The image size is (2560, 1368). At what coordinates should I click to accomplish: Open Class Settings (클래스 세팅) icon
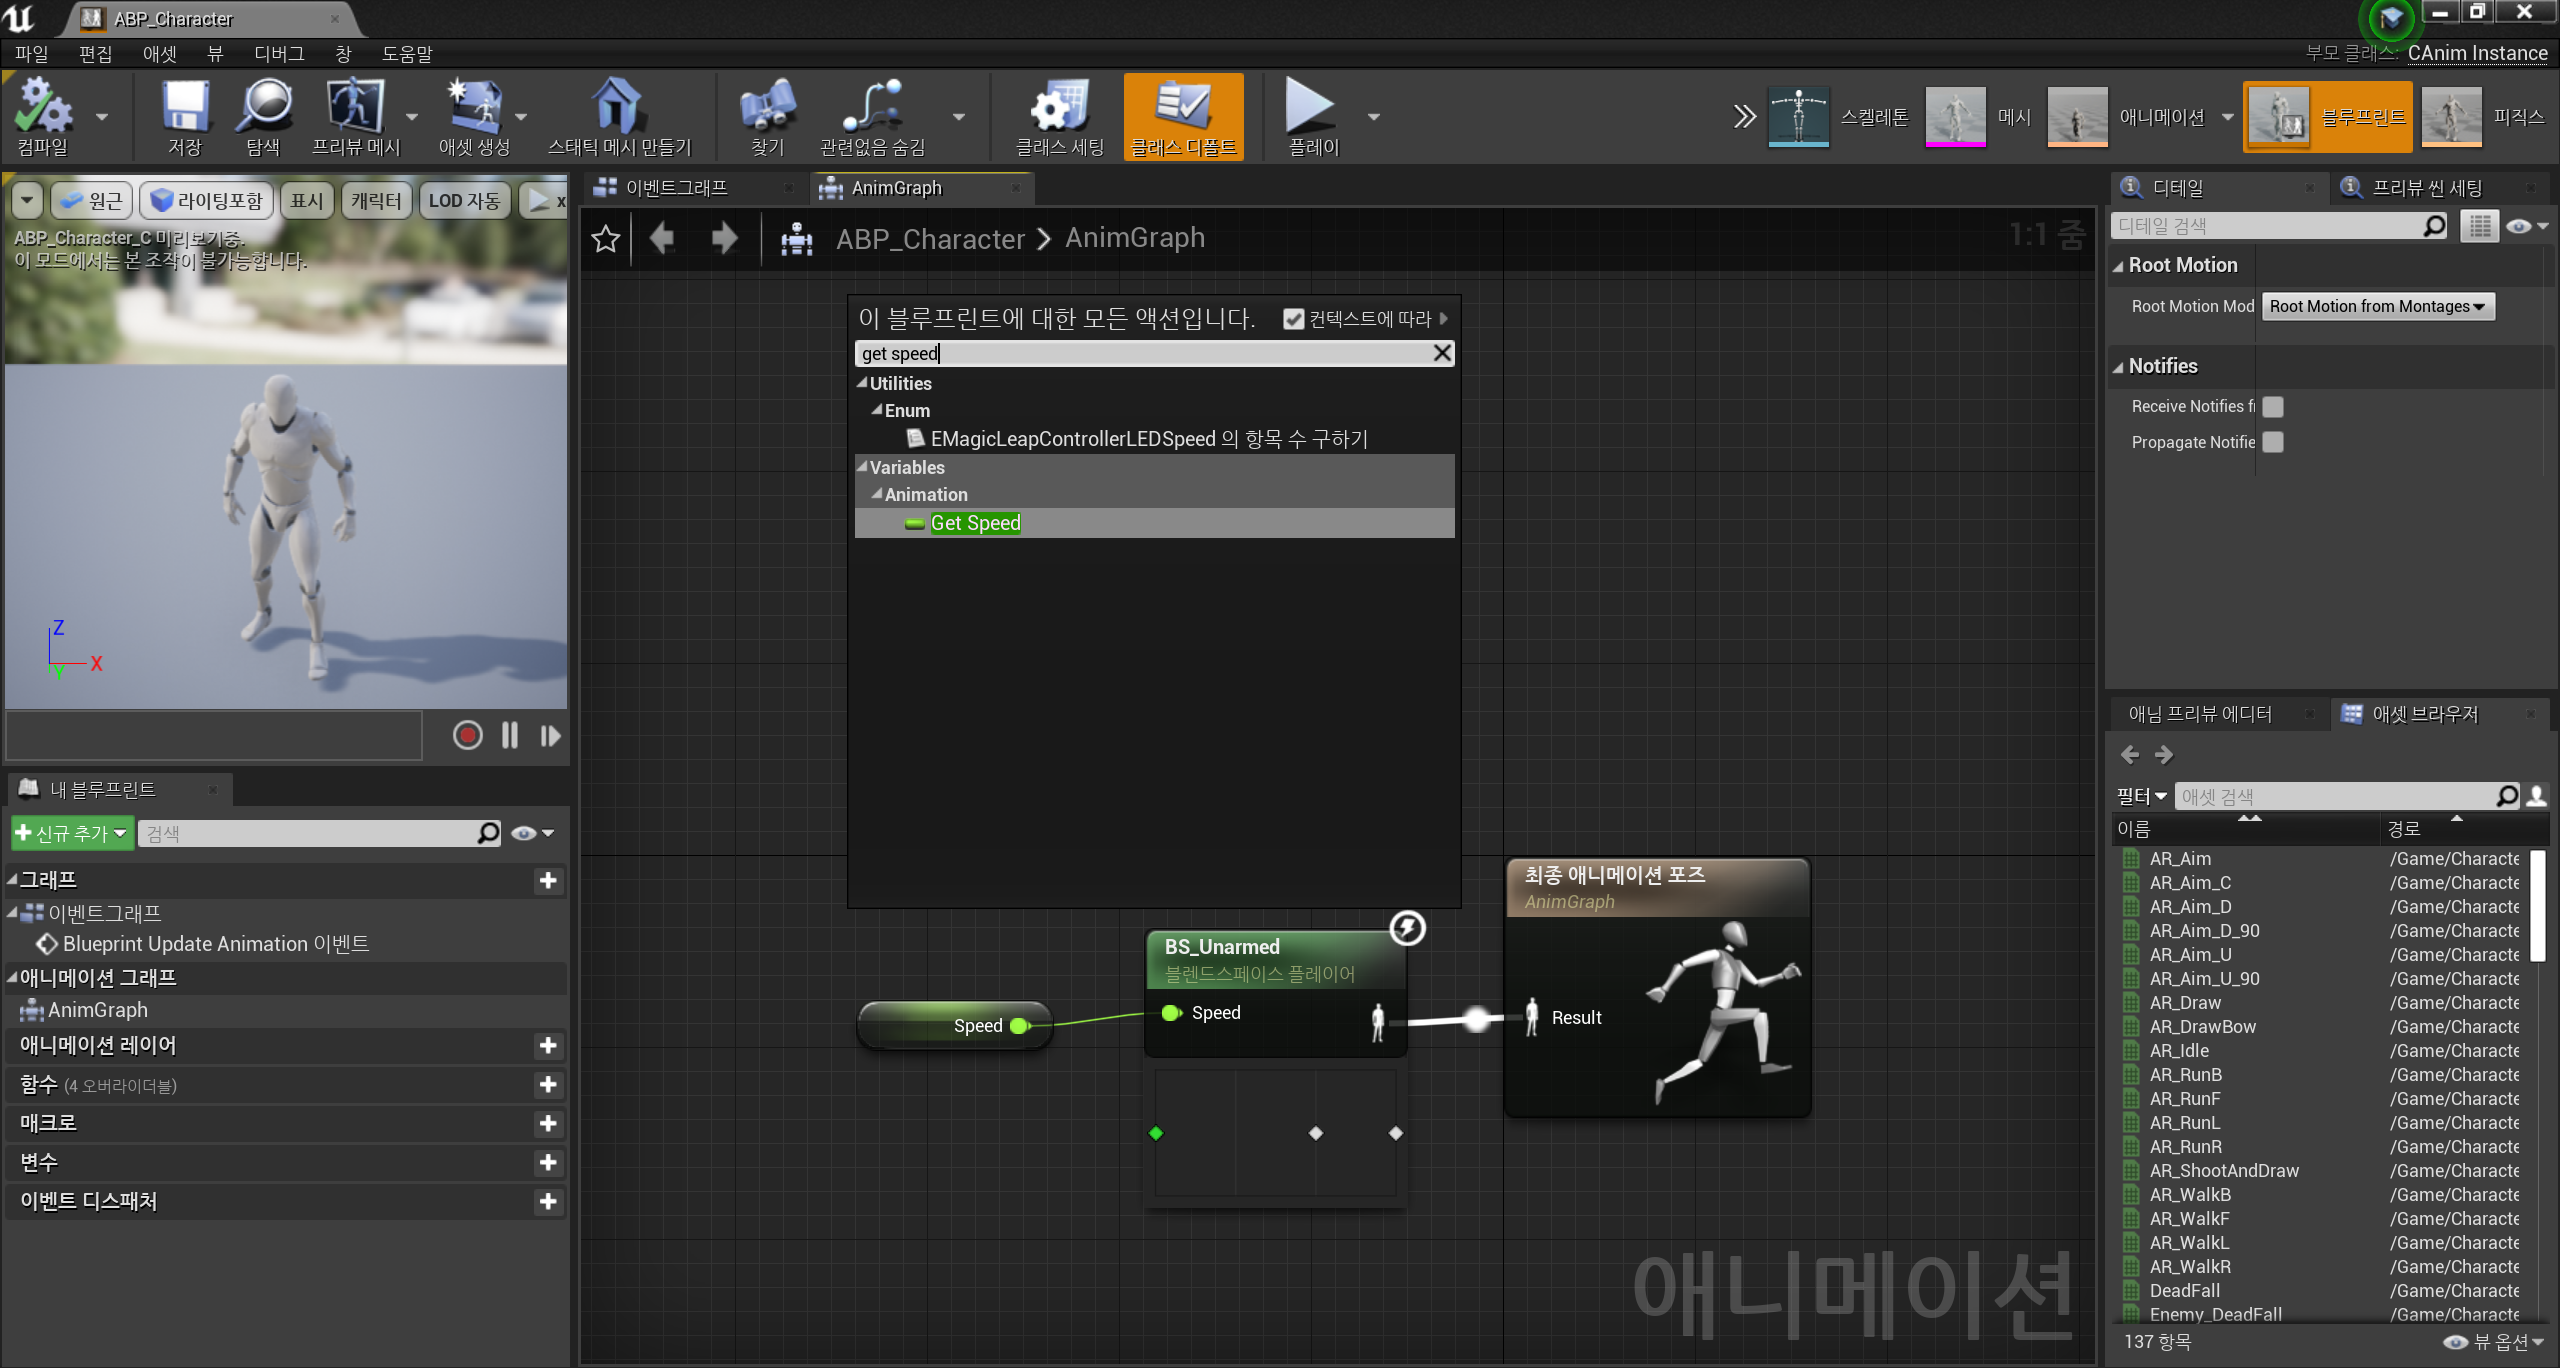pyautogui.click(x=1058, y=107)
